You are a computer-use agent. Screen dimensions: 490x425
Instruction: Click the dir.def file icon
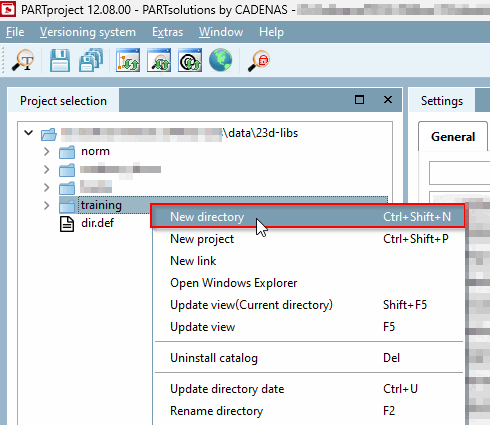tap(67, 224)
